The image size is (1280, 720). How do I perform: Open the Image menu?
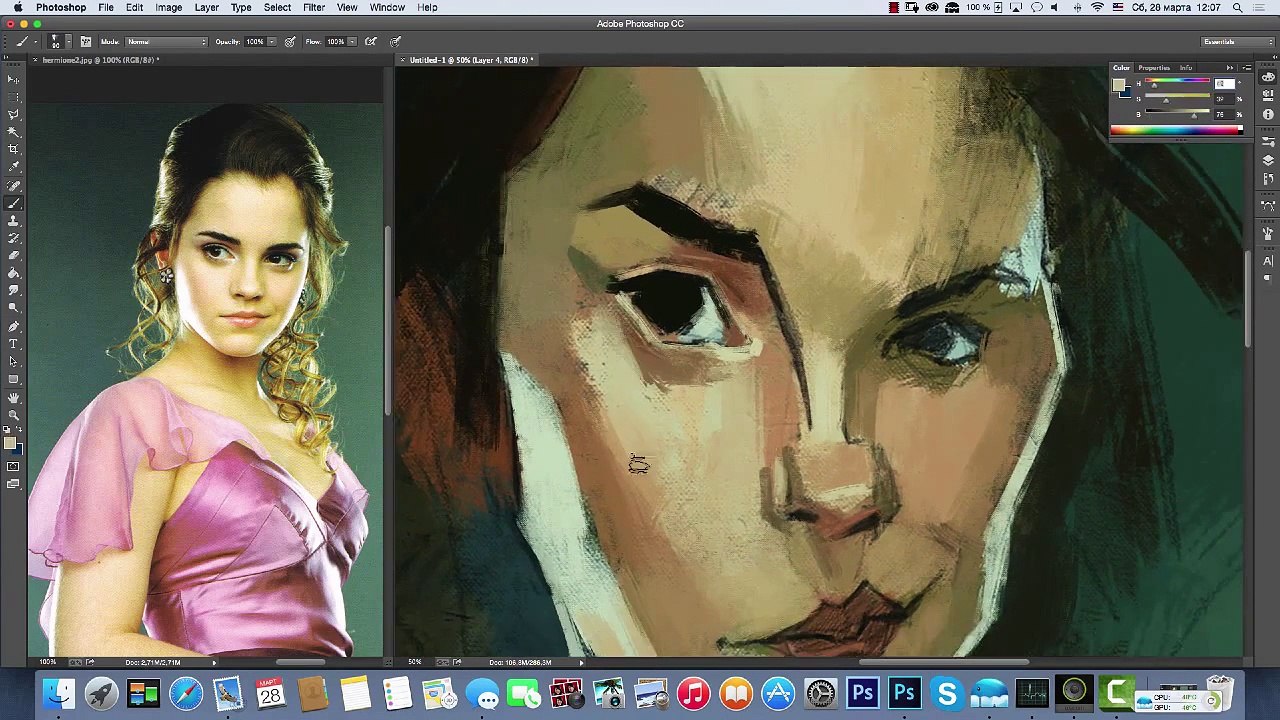(168, 7)
